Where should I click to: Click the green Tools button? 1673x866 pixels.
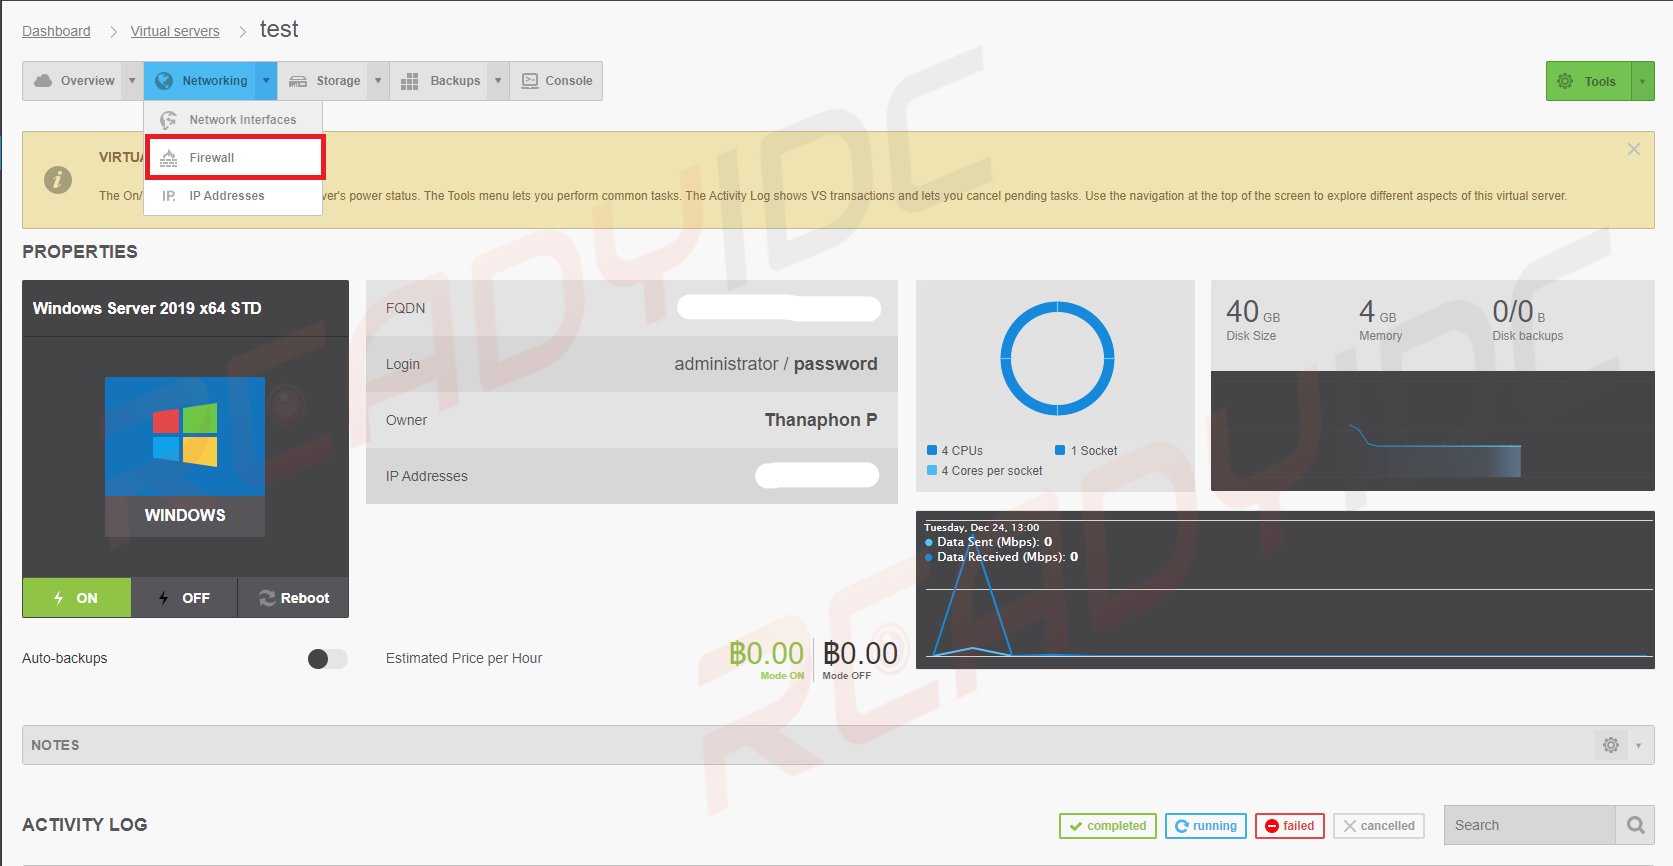coord(1589,82)
